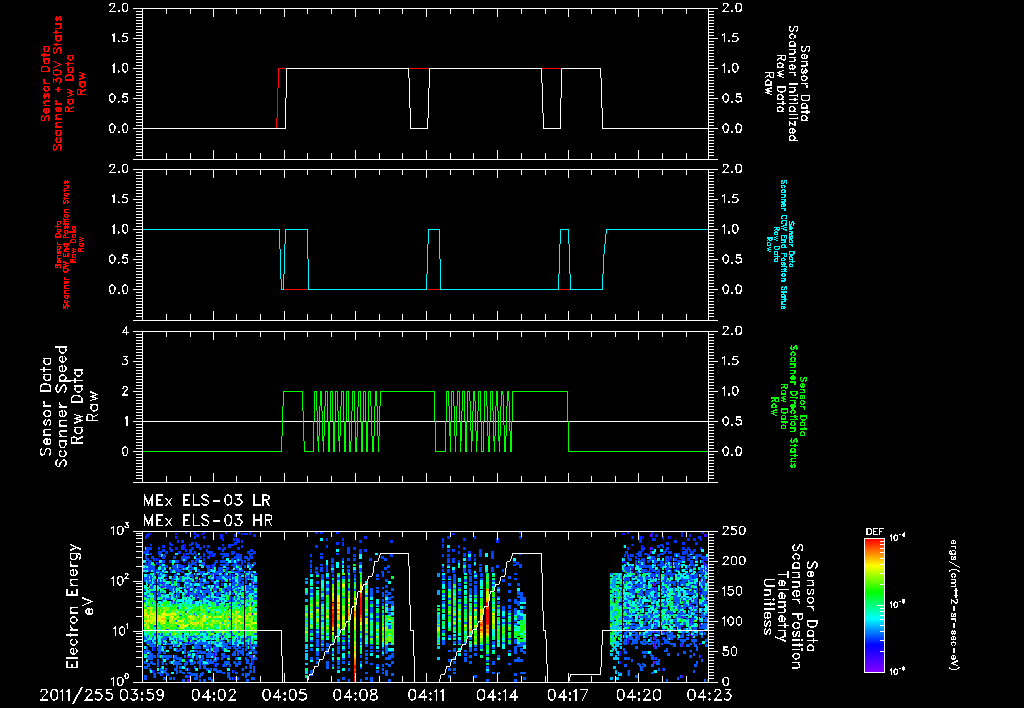Click the '150' tick on Scanner Position axis
Screen dimensions: 1024x708
click(x=731, y=590)
